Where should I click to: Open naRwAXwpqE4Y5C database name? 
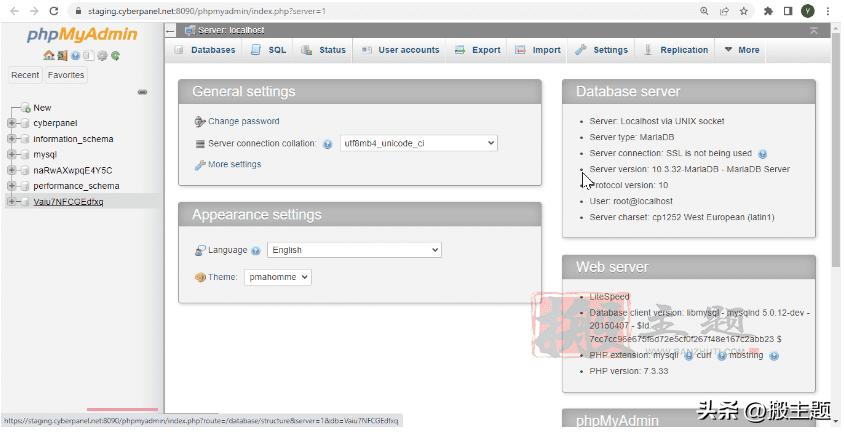click(x=73, y=170)
